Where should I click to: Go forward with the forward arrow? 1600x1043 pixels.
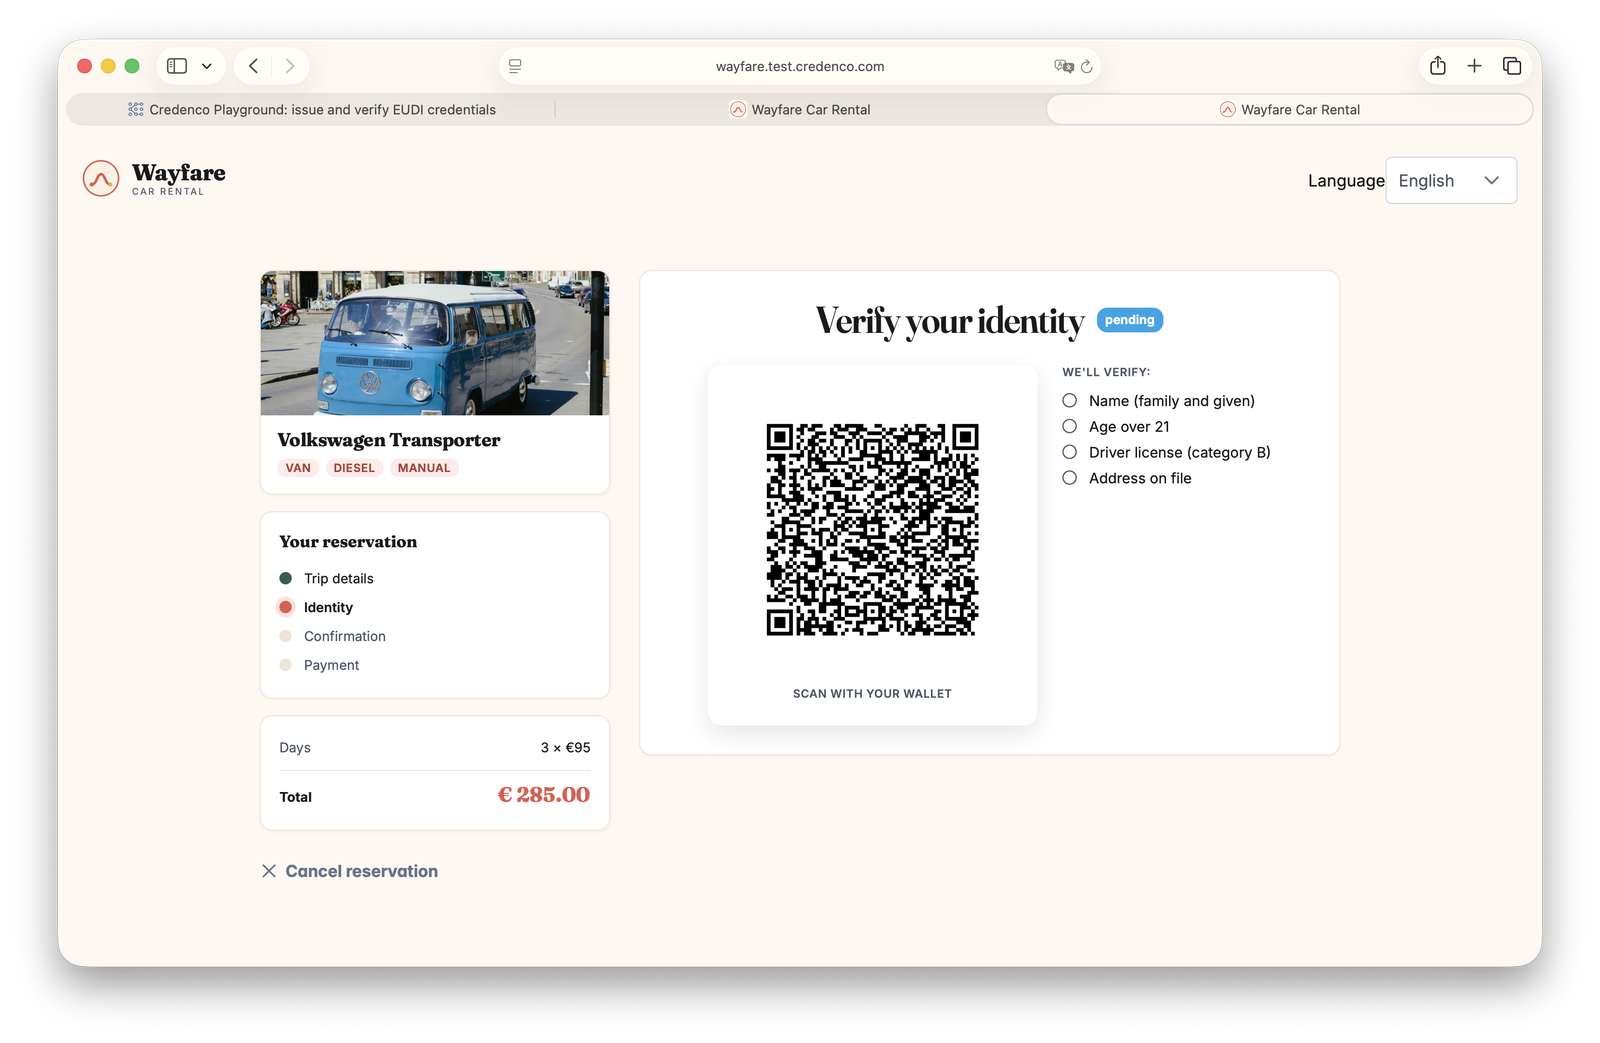click(x=290, y=66)
